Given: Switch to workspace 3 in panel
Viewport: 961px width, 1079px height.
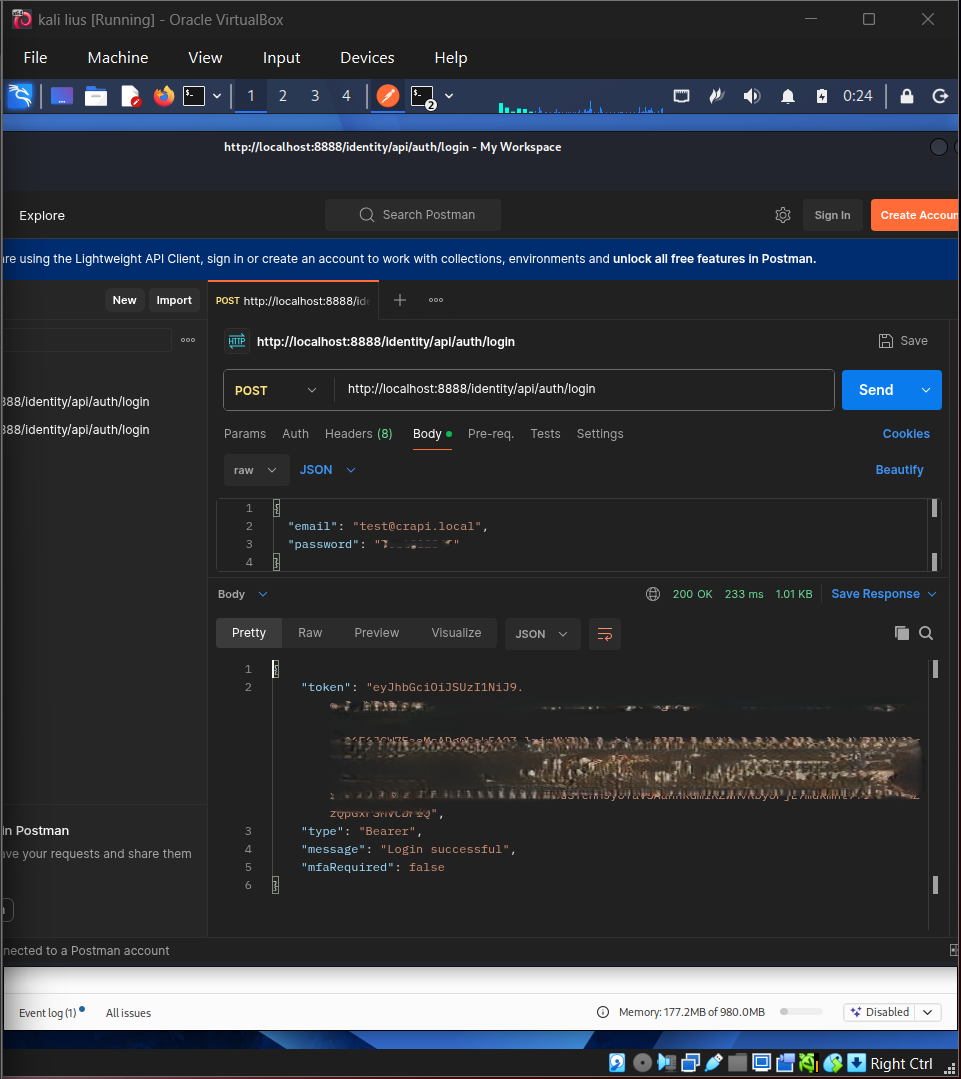Looking at the screenshot, I should [315, 96].
